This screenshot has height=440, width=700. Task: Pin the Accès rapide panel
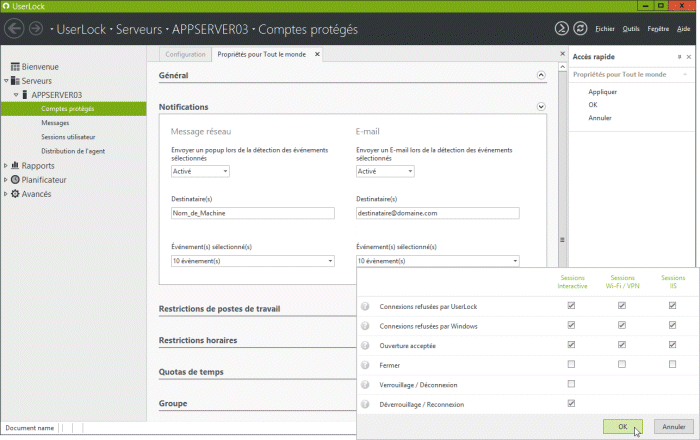point(679,57)
